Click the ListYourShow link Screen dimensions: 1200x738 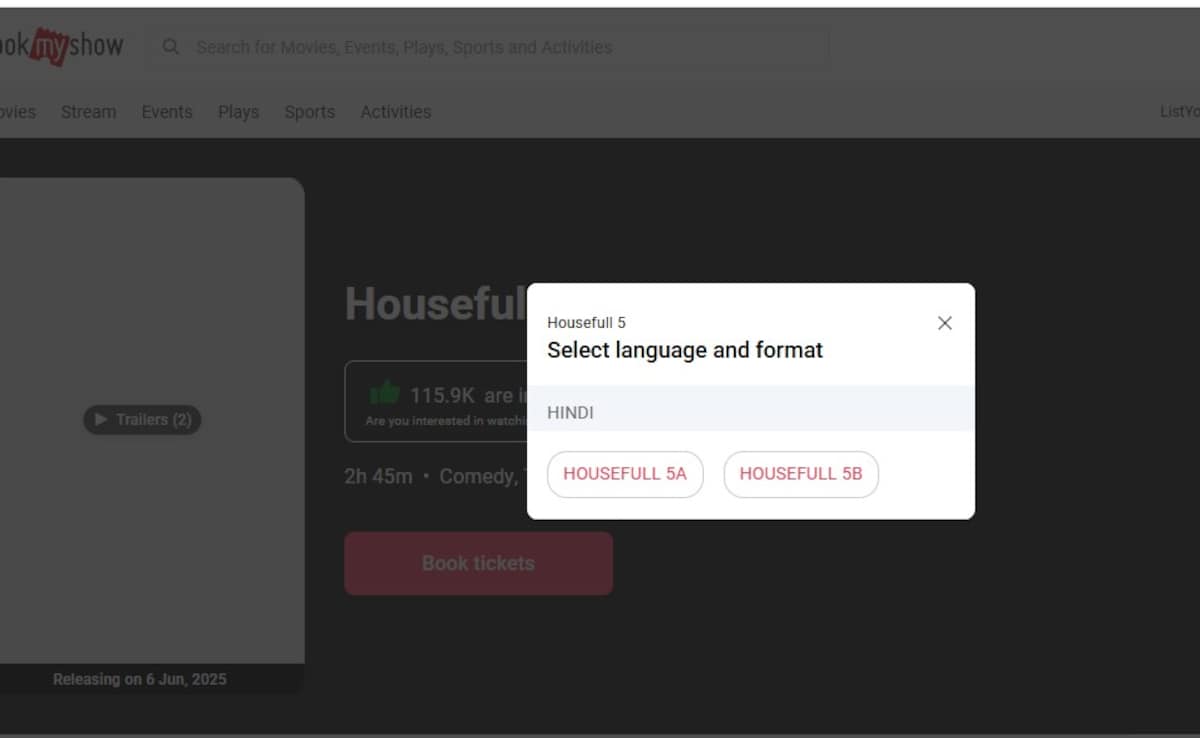click(1180, 112)
